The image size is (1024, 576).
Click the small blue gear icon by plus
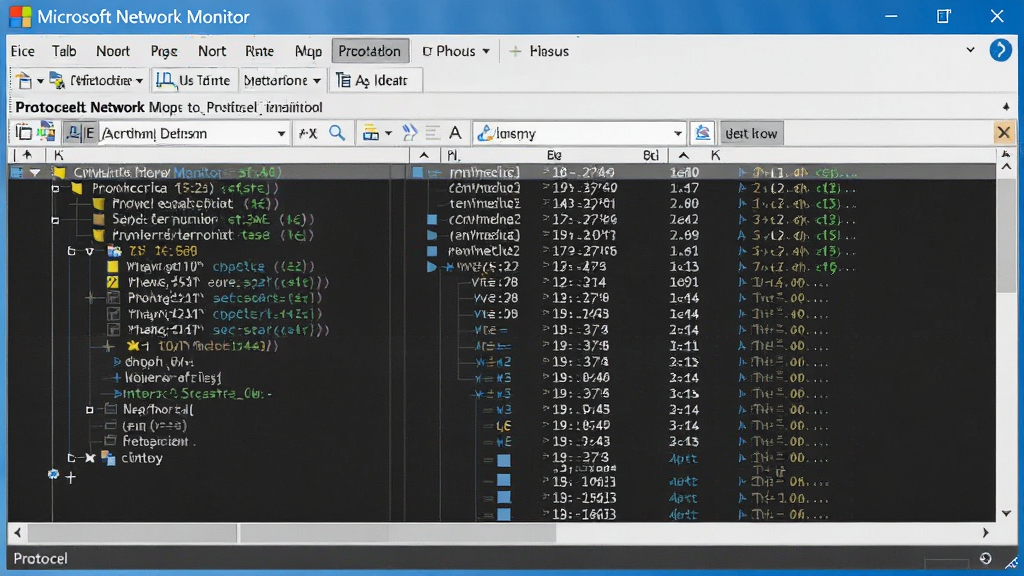click(53, 474)
